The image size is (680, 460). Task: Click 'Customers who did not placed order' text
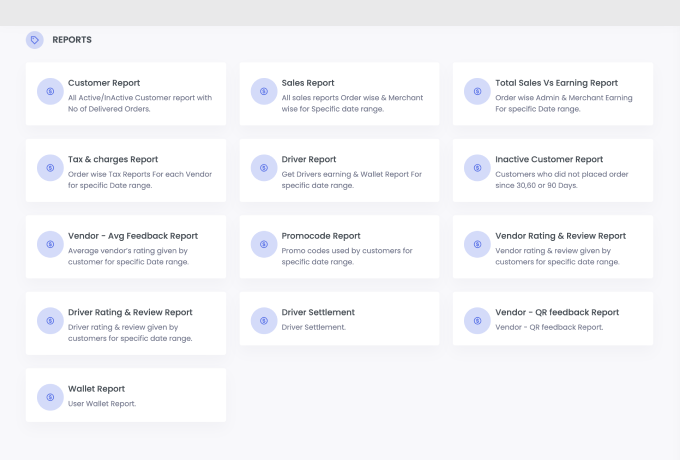562,179
